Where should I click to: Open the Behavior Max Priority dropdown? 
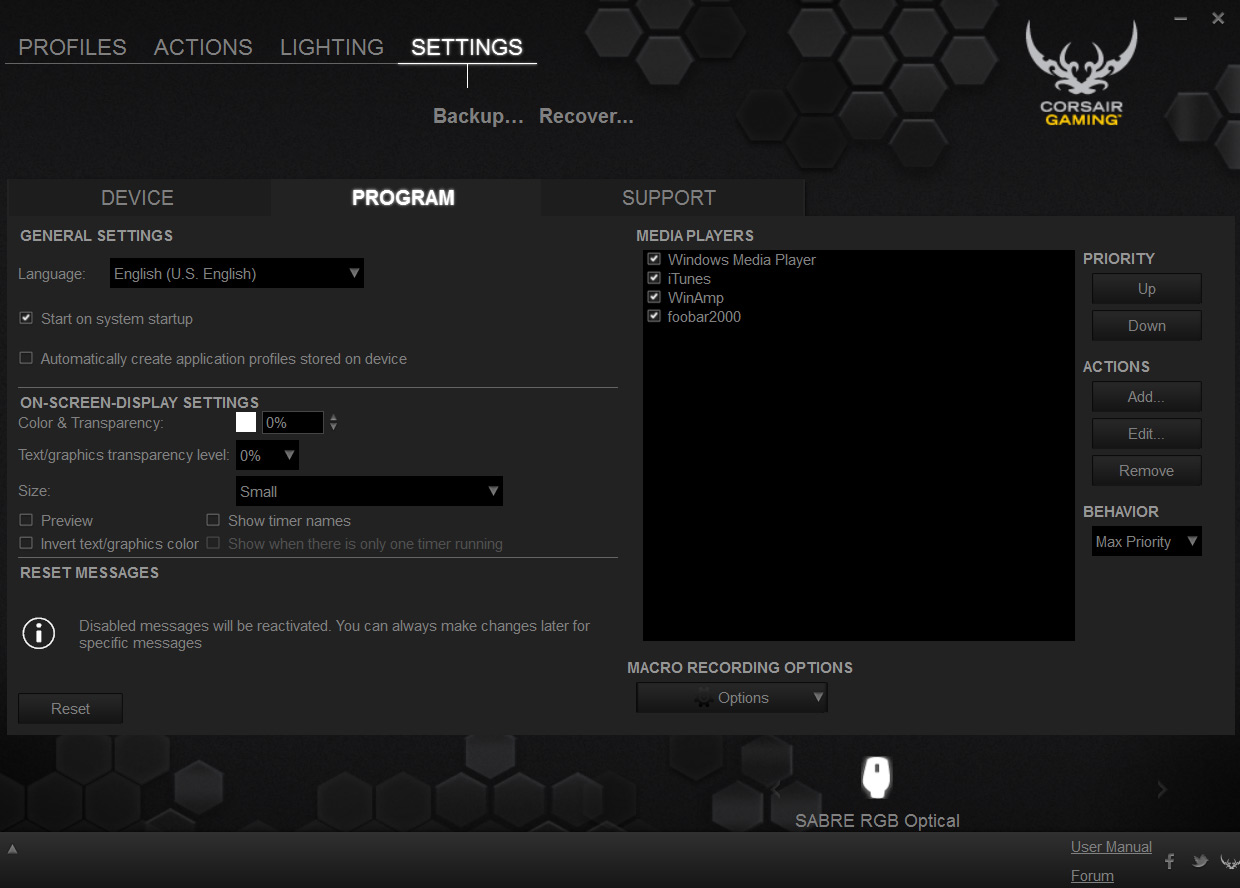(x=1147, y=541)
